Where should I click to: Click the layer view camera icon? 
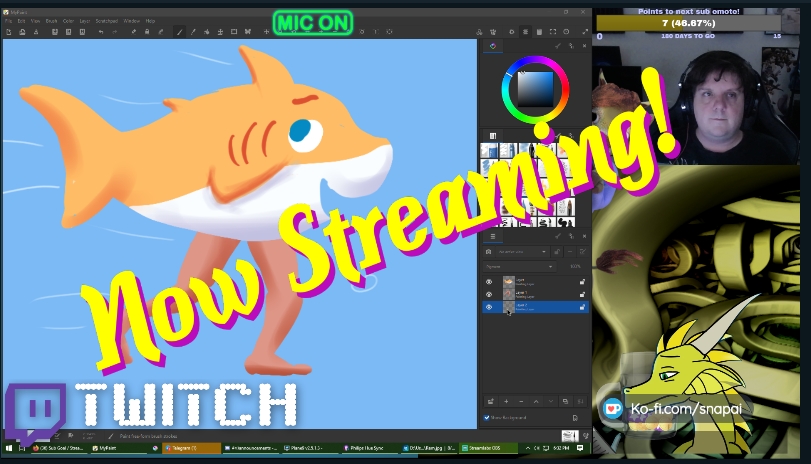click(488, 252)
